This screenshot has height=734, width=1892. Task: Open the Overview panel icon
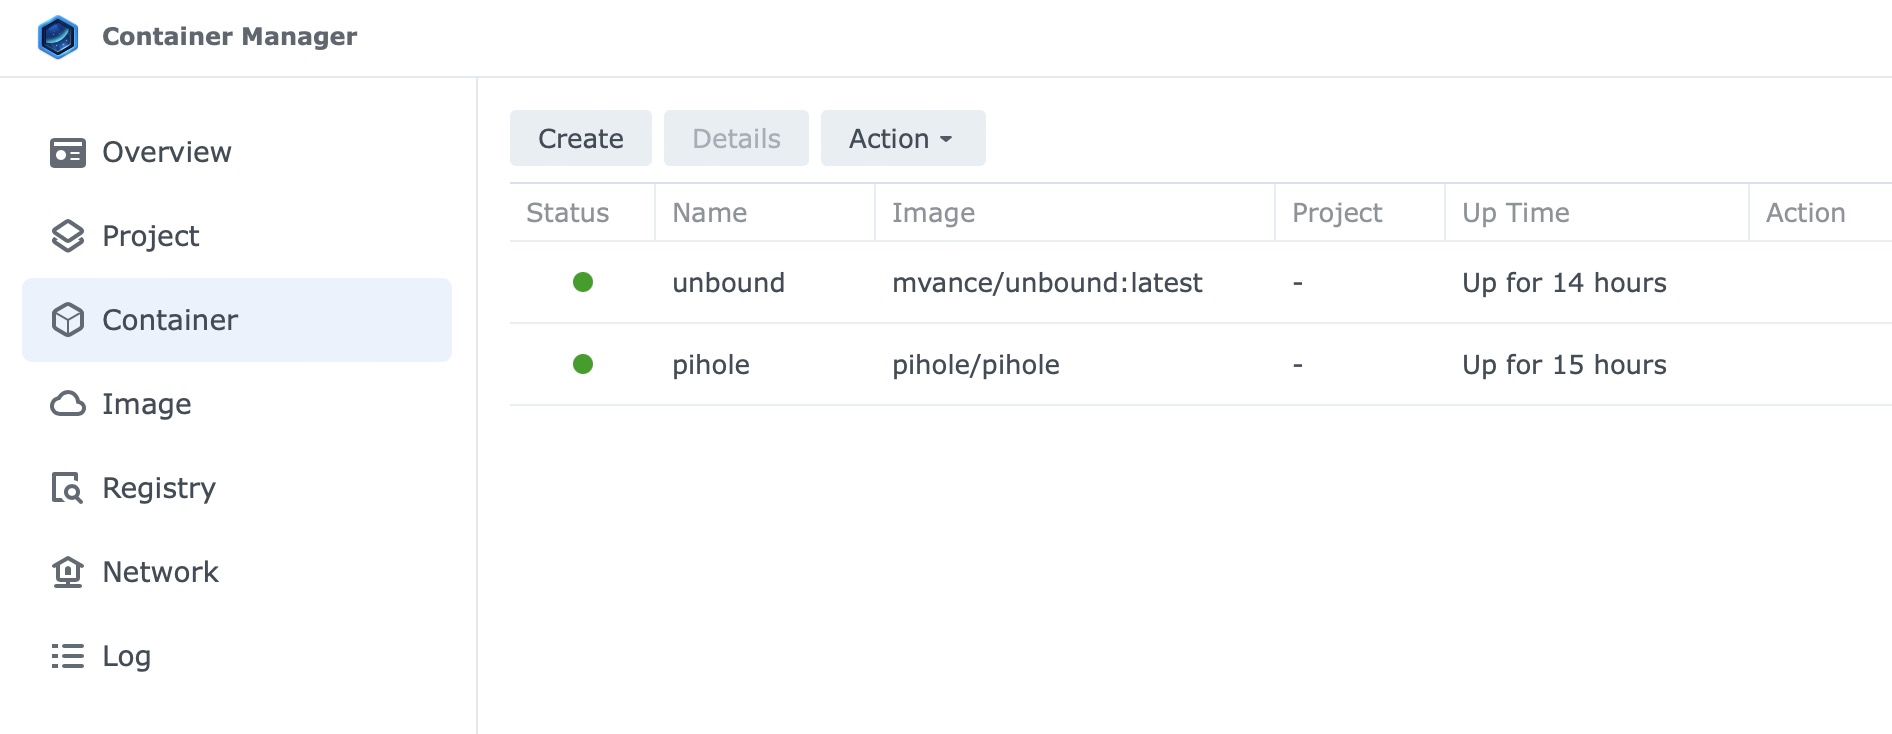(68, 153)
